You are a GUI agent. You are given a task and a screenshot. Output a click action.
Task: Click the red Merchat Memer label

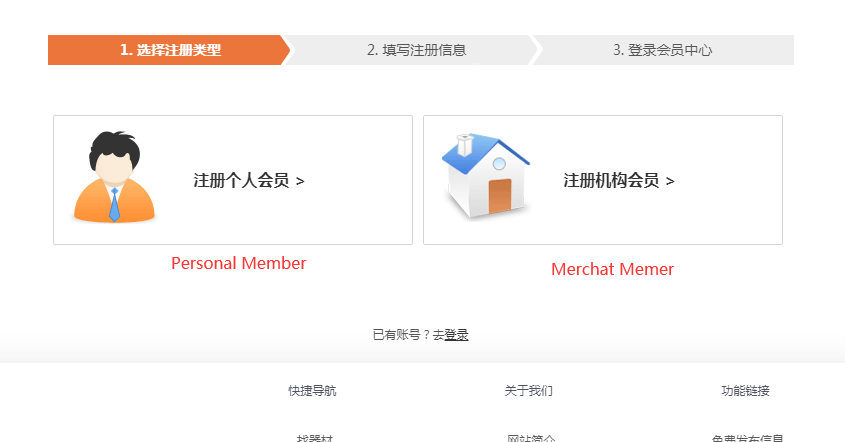tap(612, 269)
